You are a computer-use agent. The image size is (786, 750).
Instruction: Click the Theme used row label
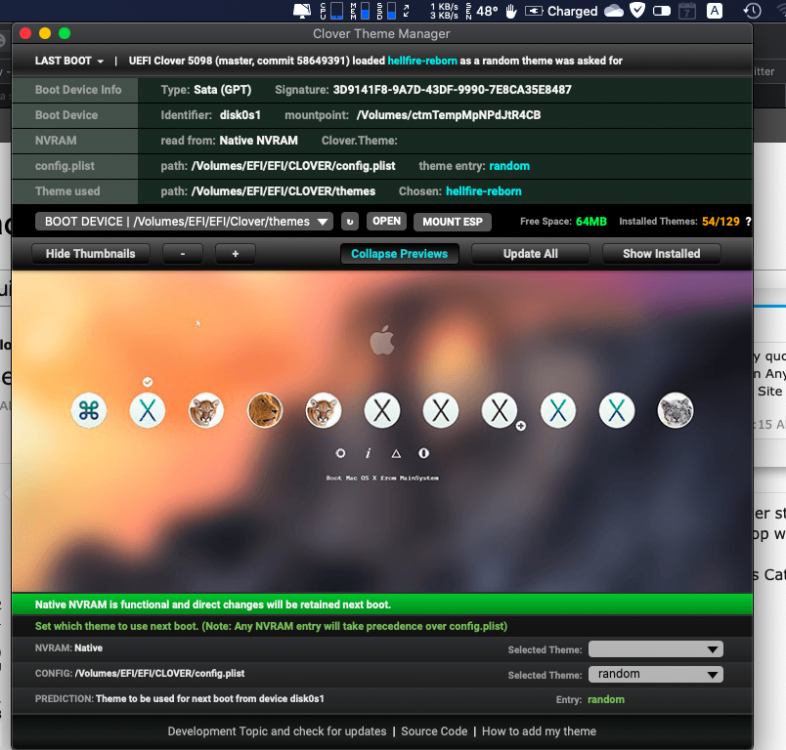click(67, 192)
